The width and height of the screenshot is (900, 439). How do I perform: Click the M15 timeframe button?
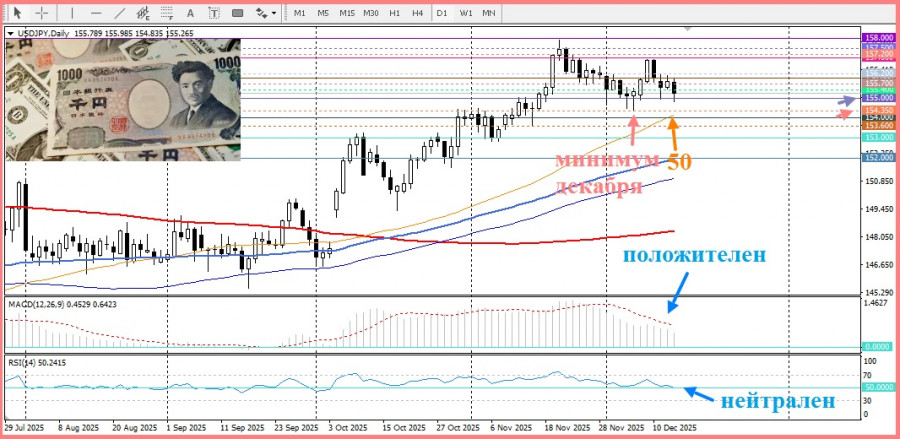(x=346, y=13)
